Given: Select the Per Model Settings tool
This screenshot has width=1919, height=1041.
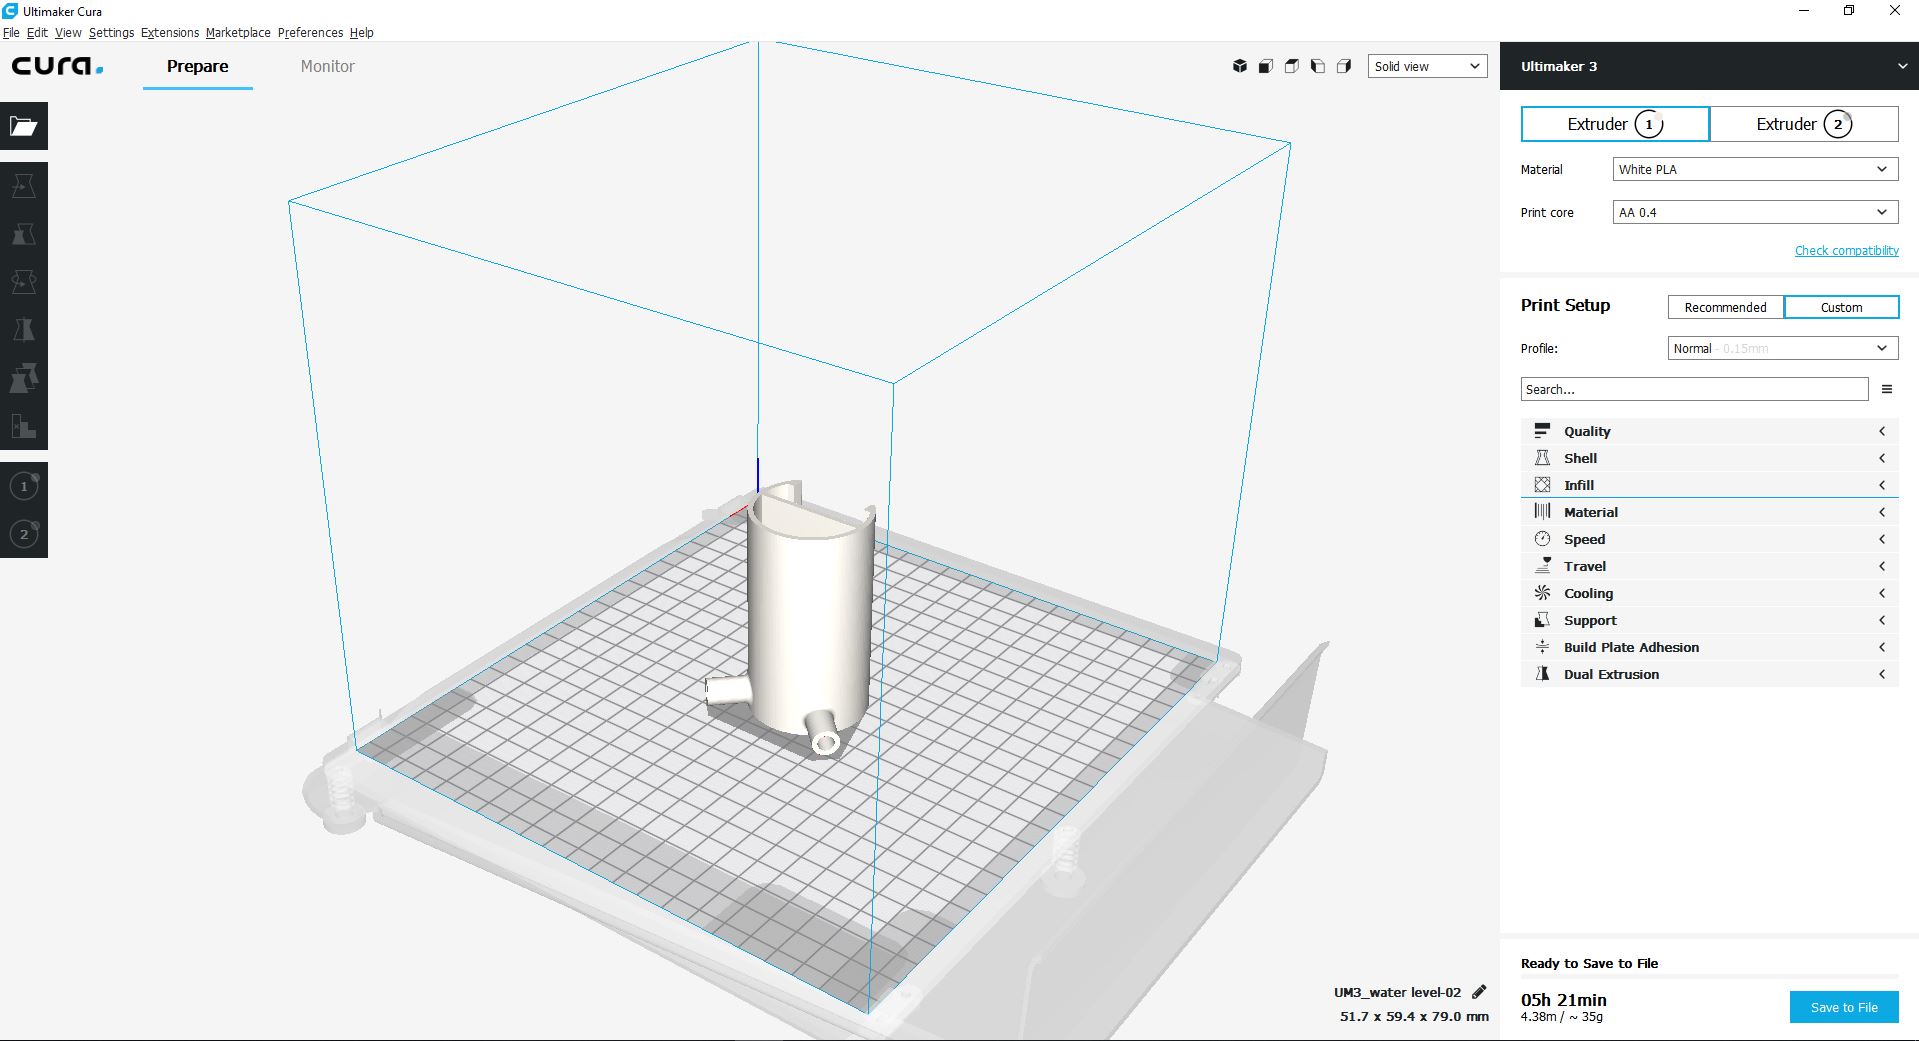Looking at the screenshot, I should [x=24, y=378].
